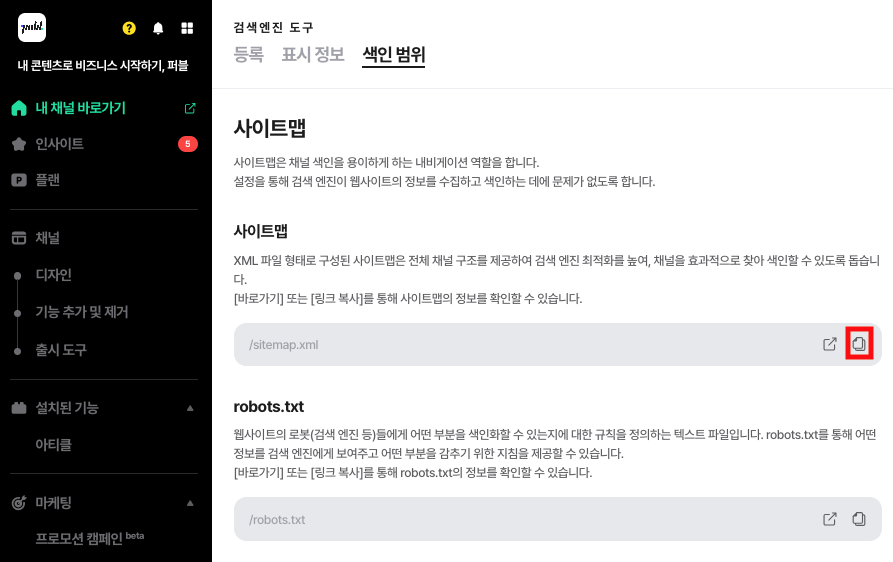Open sitemap.xml in new window
Image resolution: width=893 pixels, height=562 pixels.
pyautogui.click(x=829, y=344)
